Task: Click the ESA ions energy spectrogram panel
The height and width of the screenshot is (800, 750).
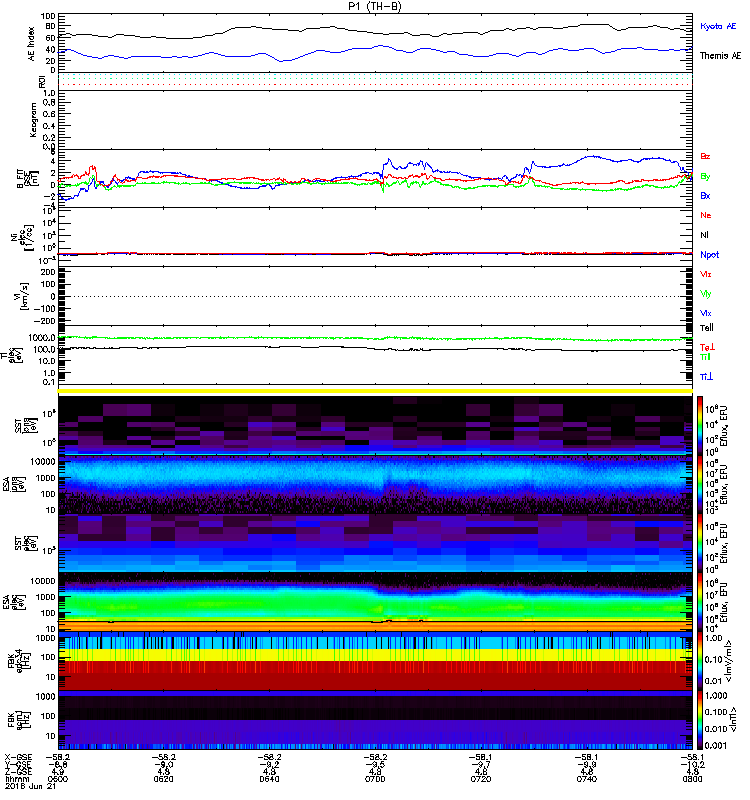Action: 375,485
